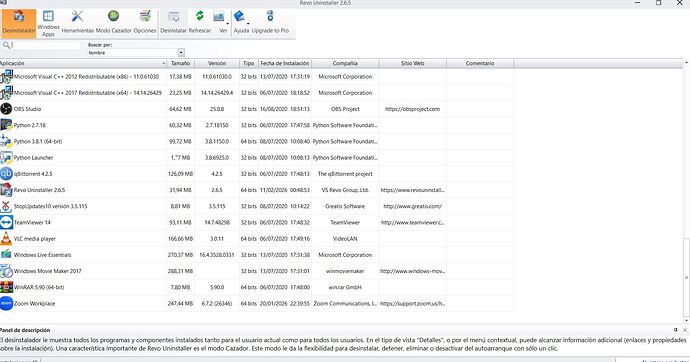Screen dimensions: 690x362
Task: Close the Panel de descripción
Action: (x=685, y=330)
